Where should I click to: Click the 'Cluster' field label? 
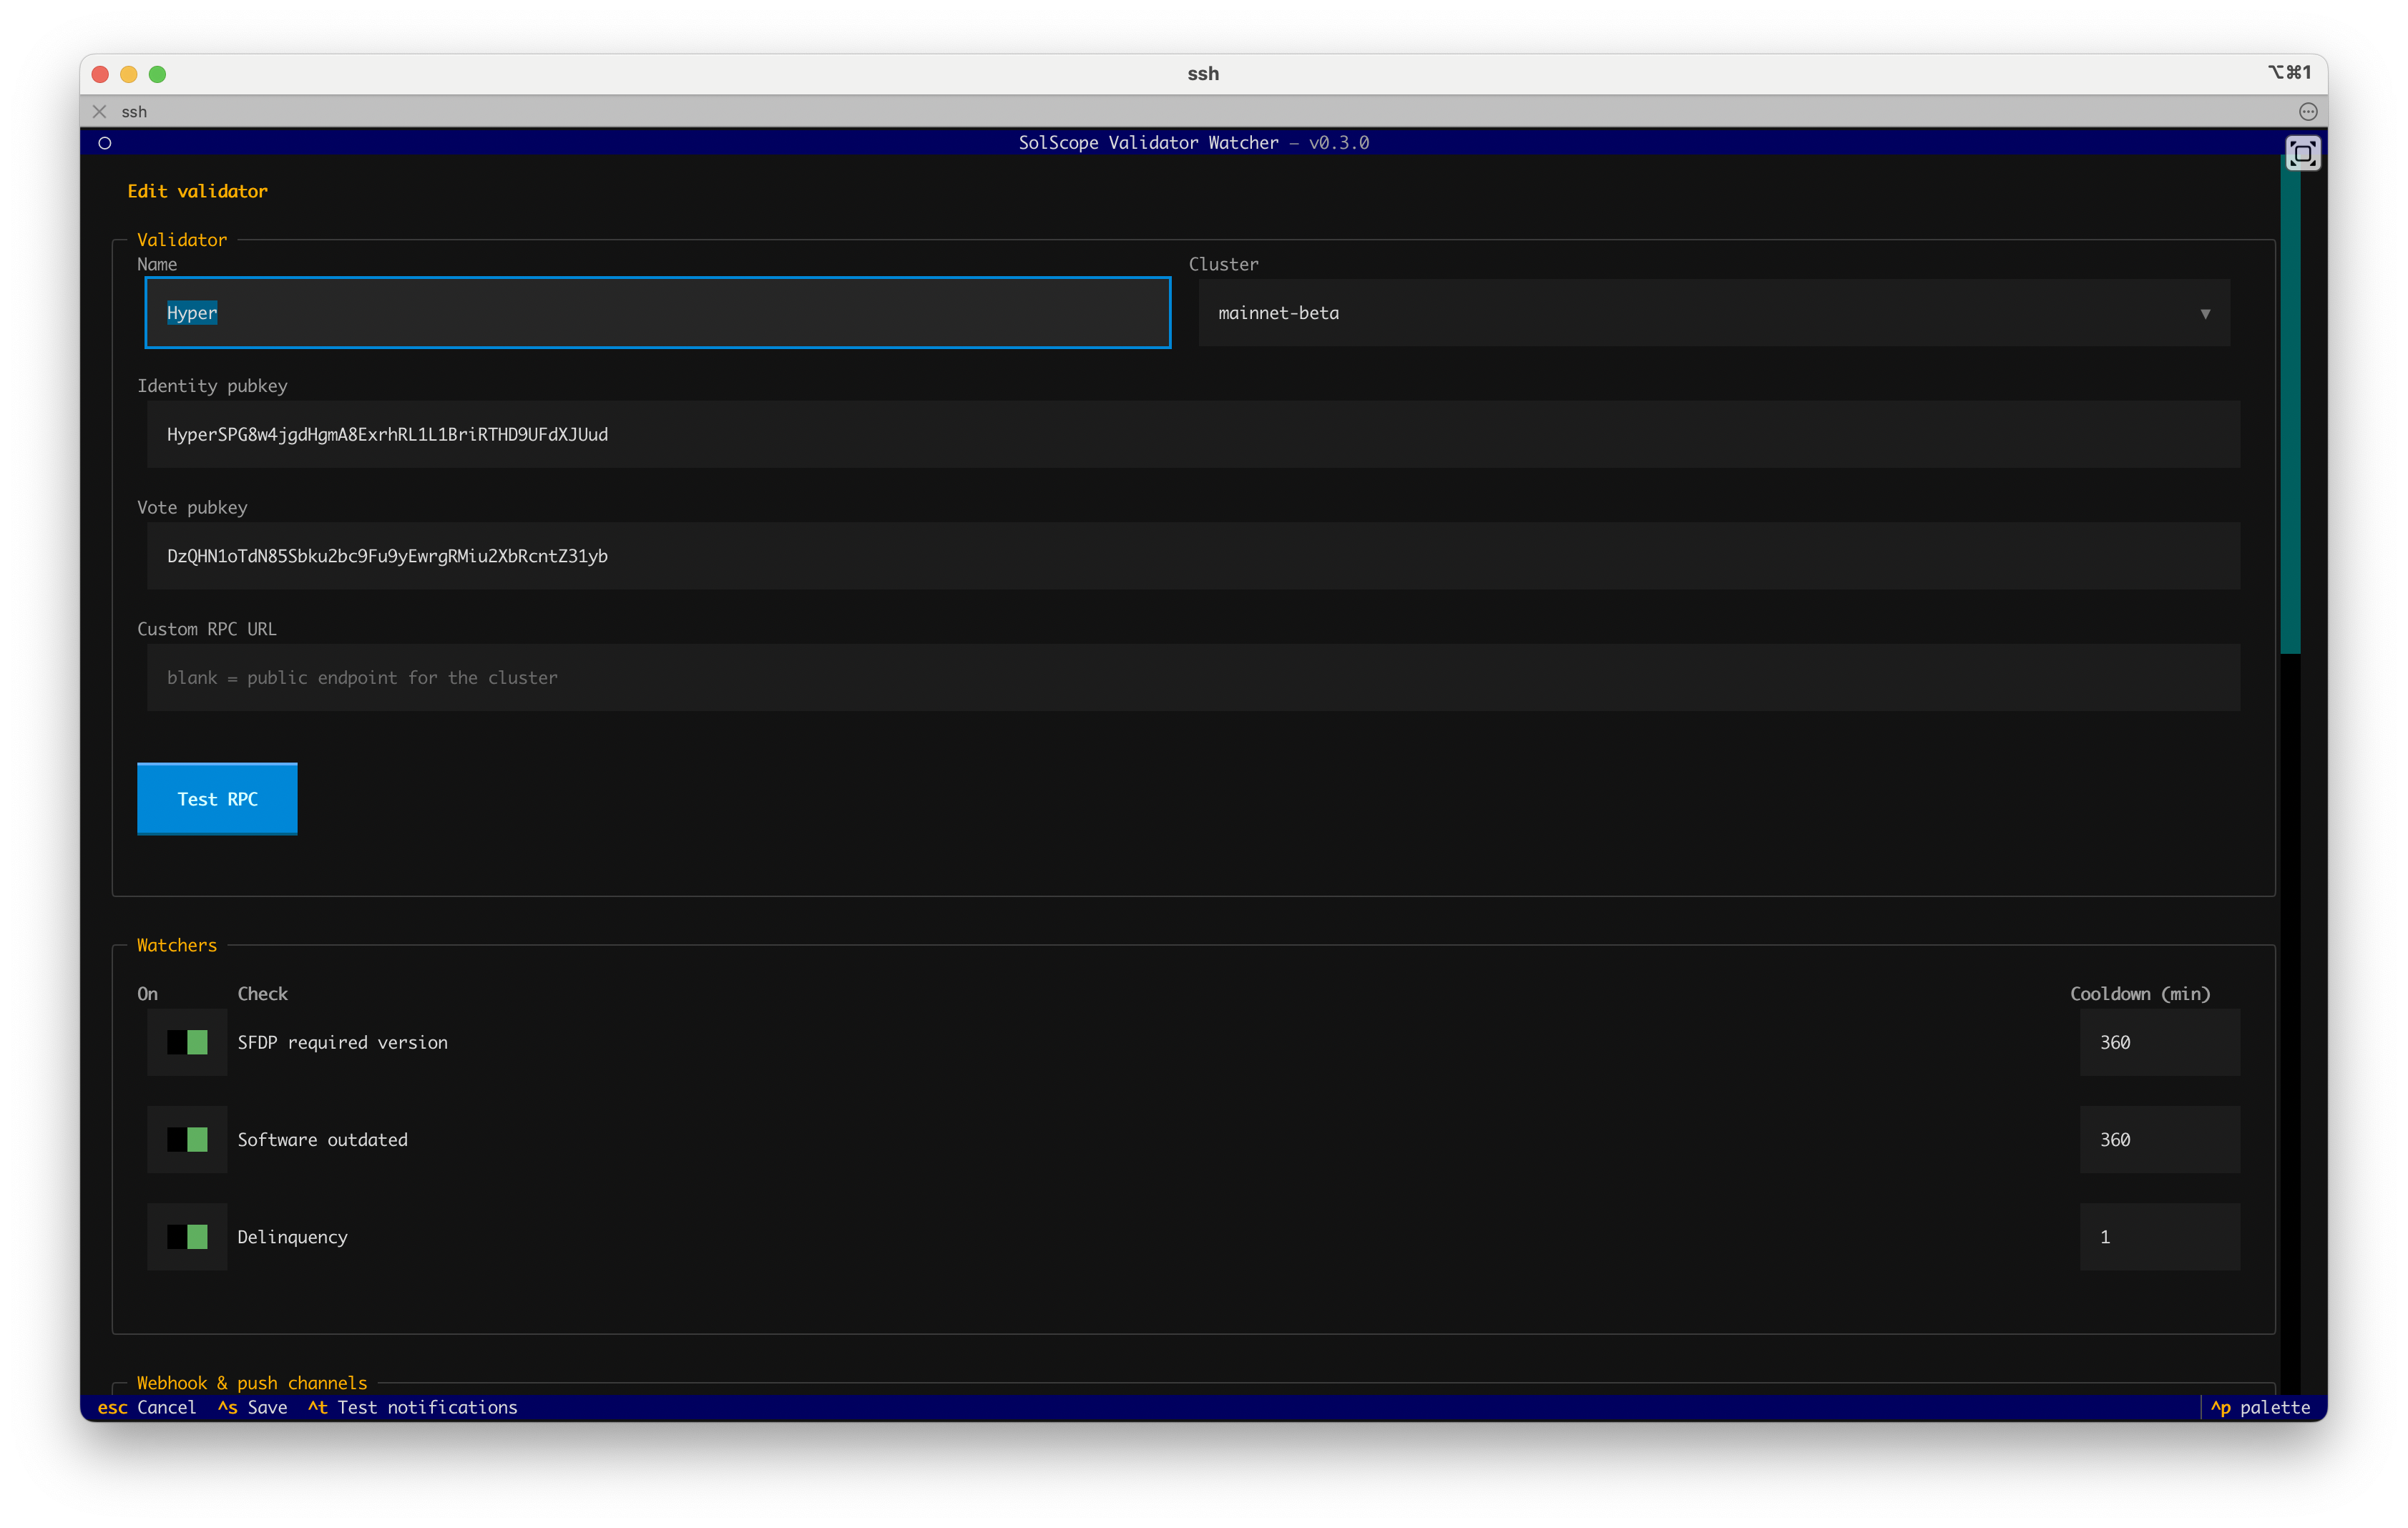point(1223,264)
